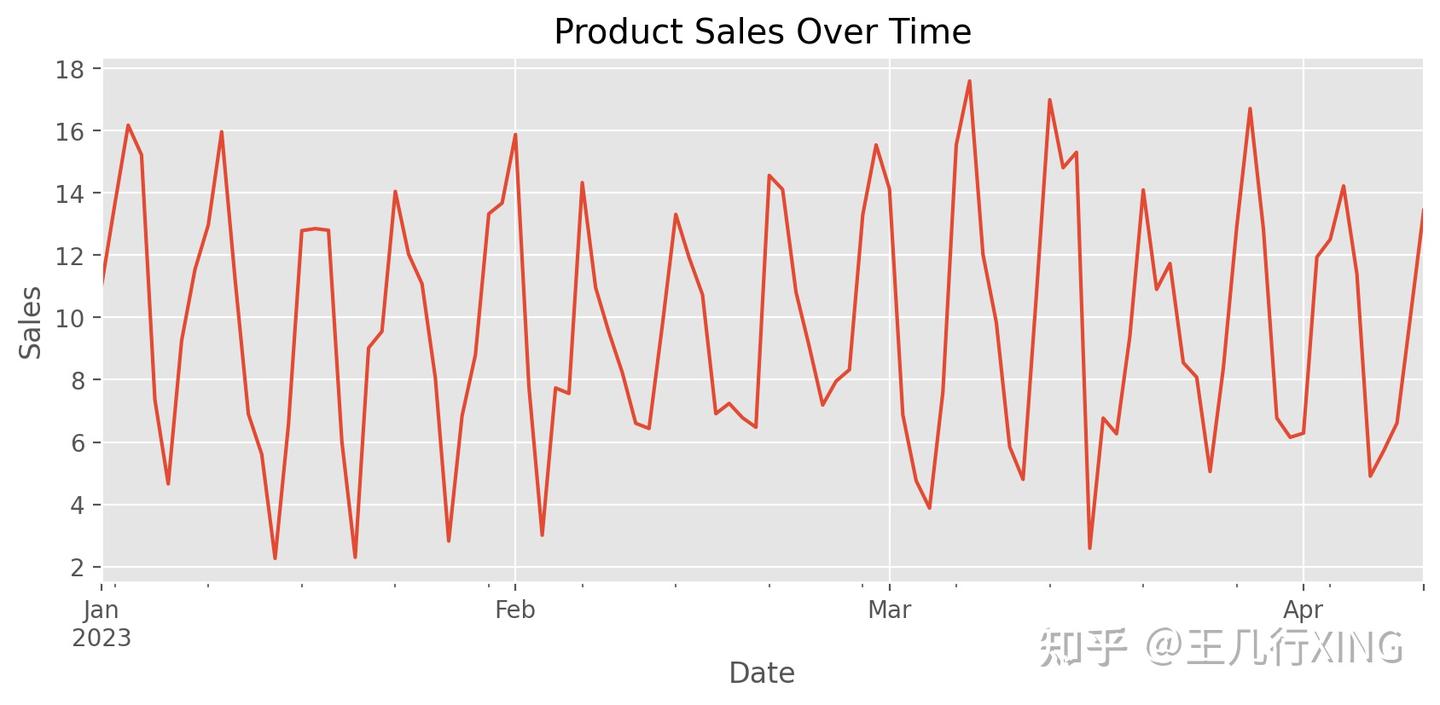Click the "Jan" x-axis tick label
The image size is (1440, 705).
click(102, 610)
